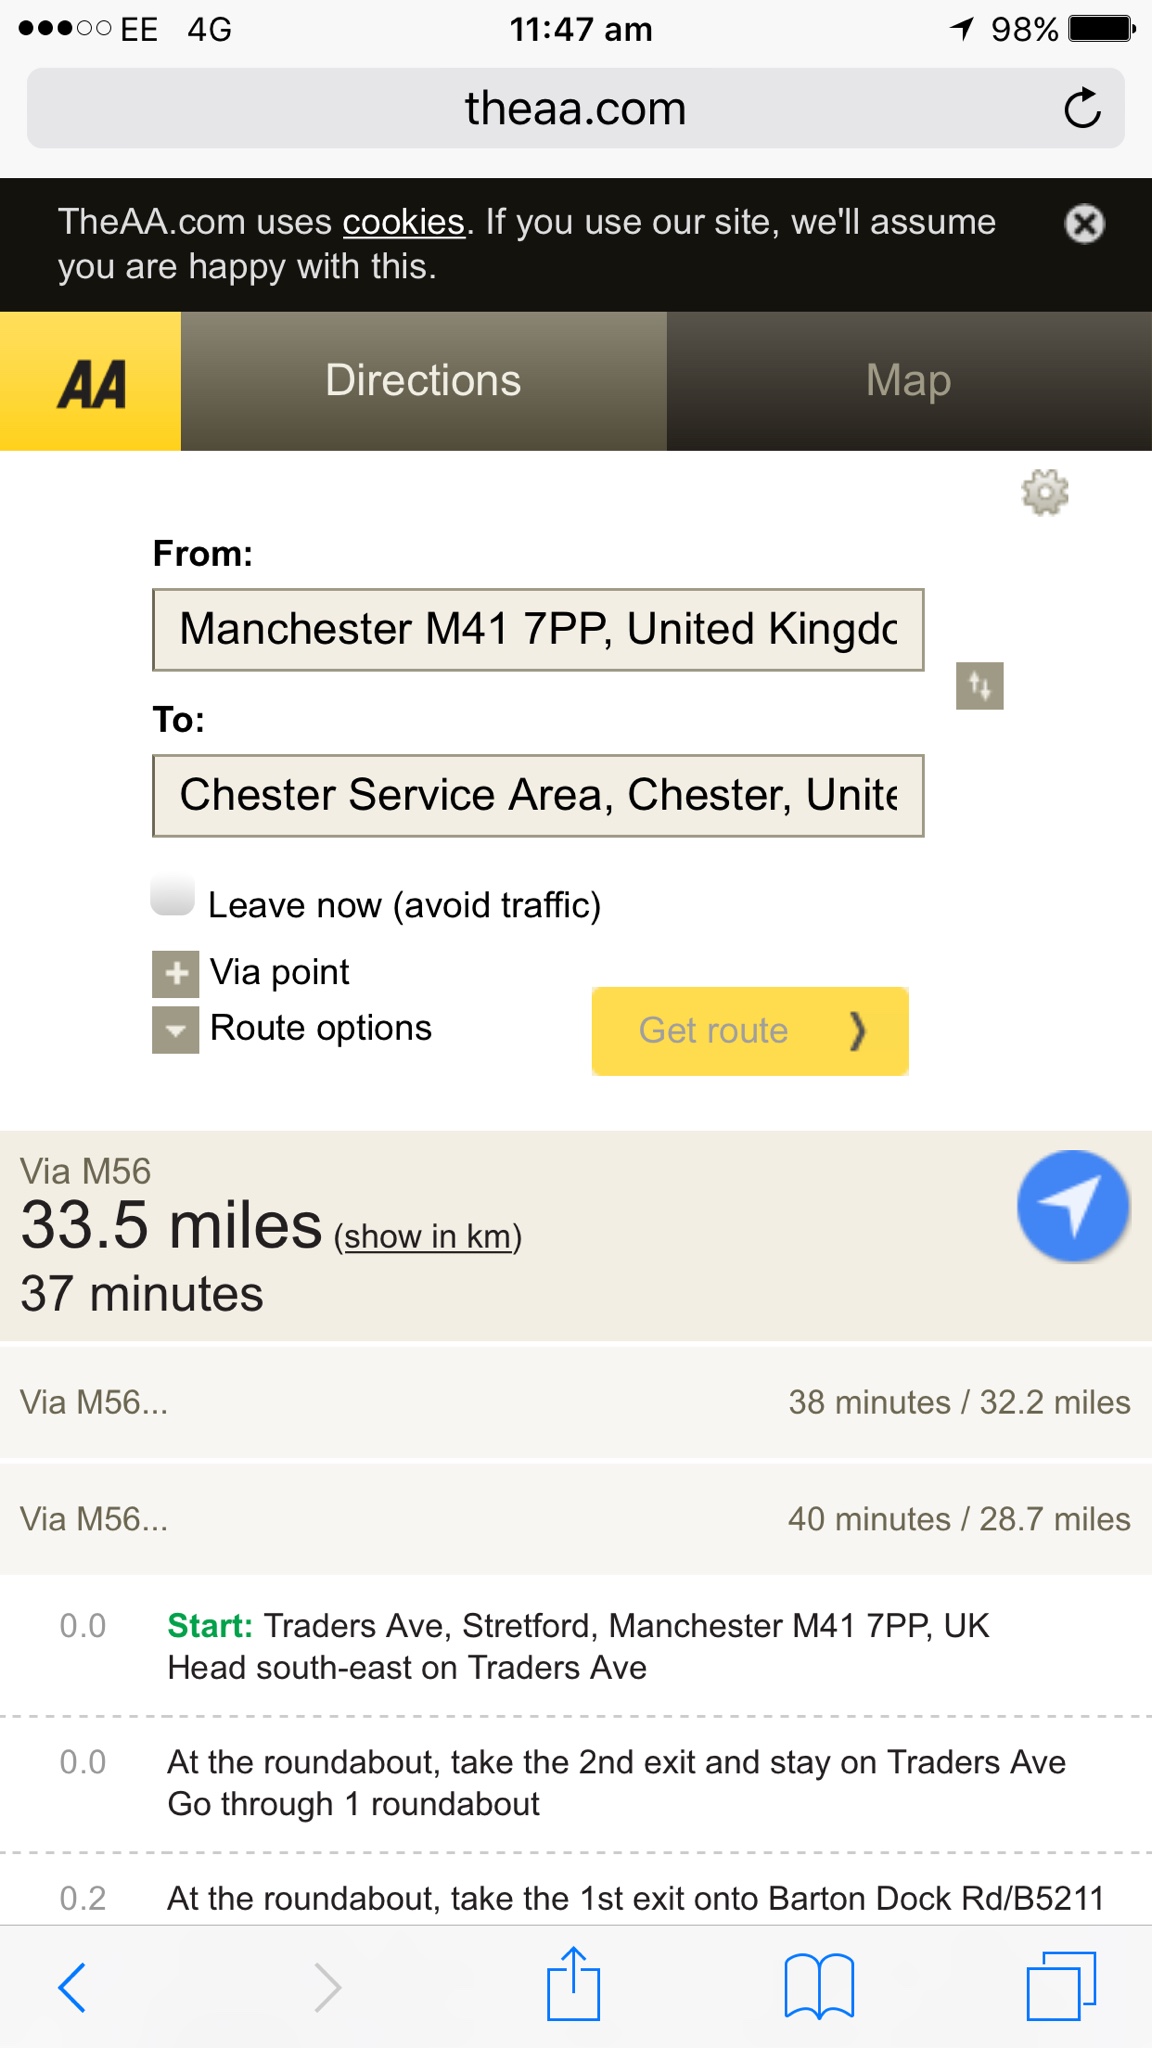The width and height of the screenshot is (1152, 2048).
Task: Open Safari bookmarks
Action: click(819, 1986)
